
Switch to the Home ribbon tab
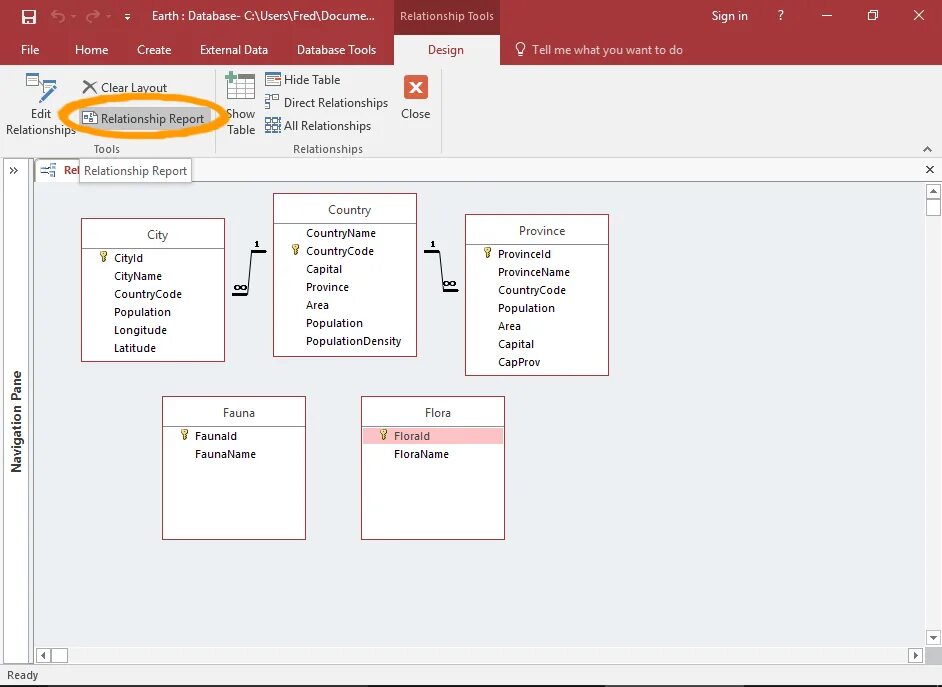pos(91,50)
